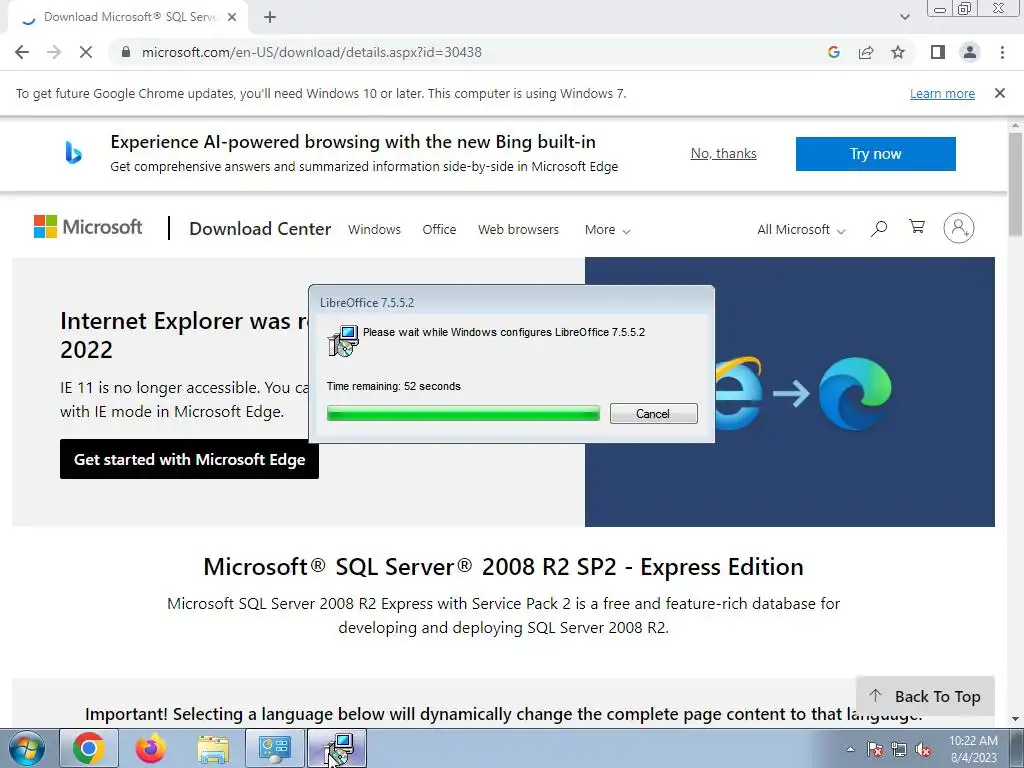
Task: Click the page vertical scrollbar thumb
Action: pos(1016,184)
